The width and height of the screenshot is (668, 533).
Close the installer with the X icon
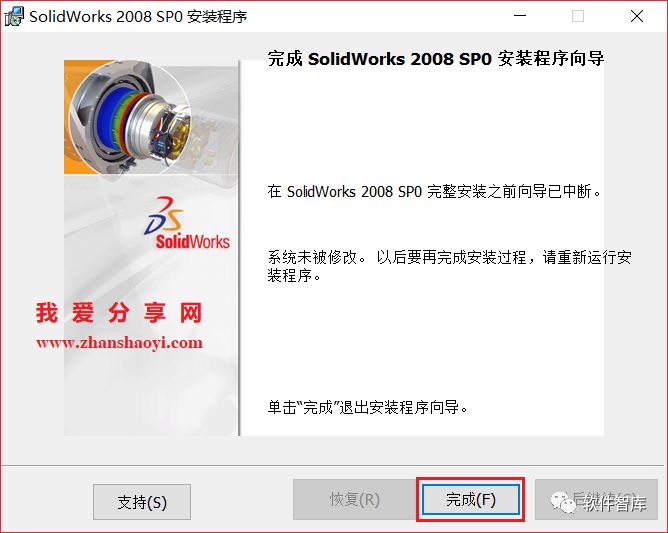pos(637,16)
